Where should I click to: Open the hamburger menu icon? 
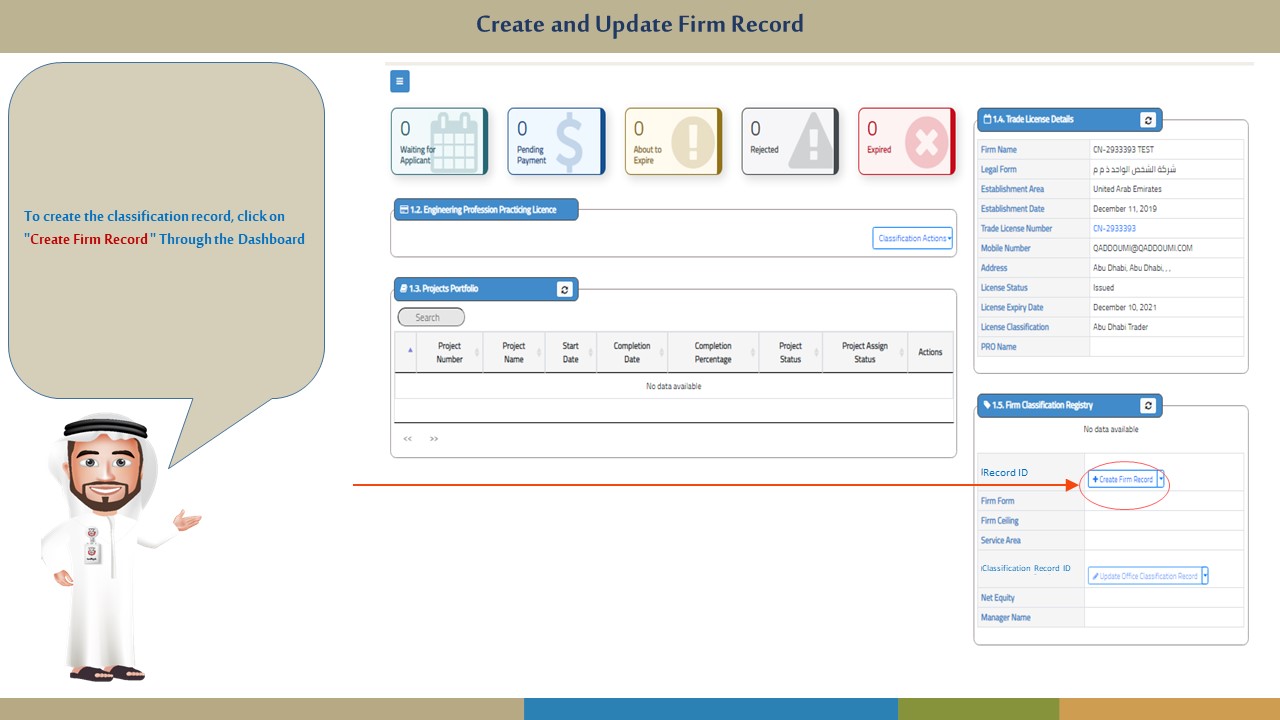click(399, 82)
